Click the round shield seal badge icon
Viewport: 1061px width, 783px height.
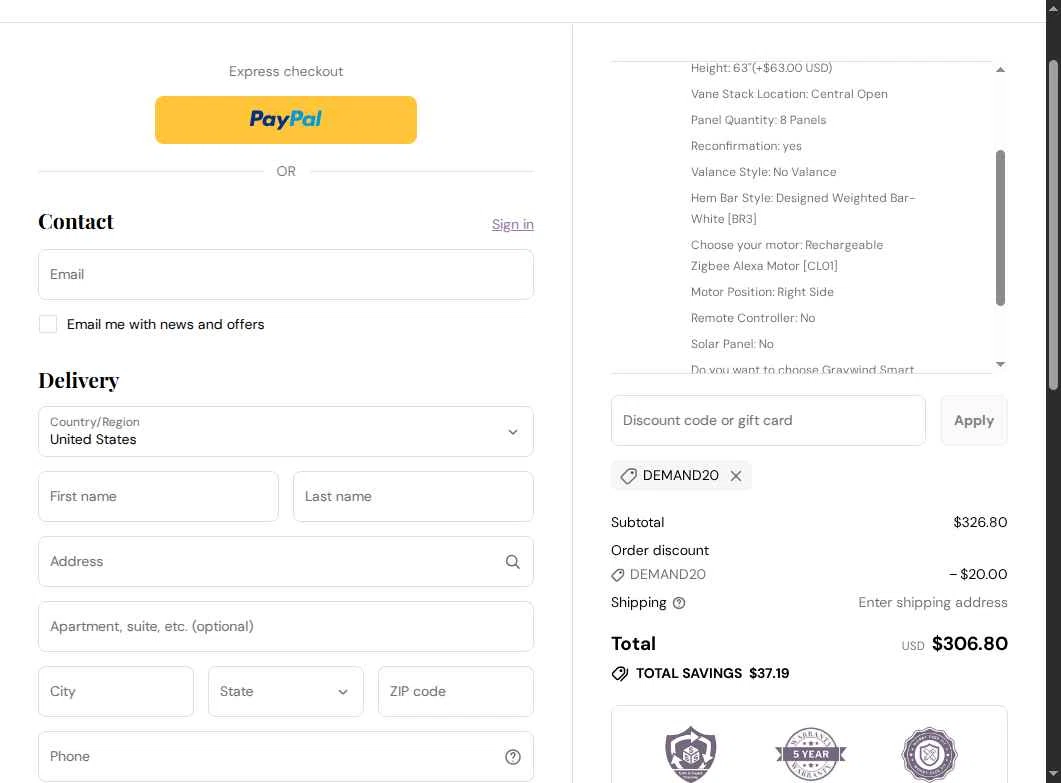[x=930, y=754]
